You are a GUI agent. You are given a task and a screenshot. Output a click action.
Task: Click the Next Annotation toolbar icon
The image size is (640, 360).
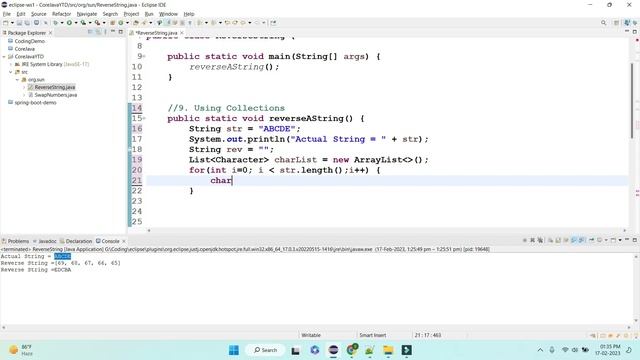click(200, 23)
